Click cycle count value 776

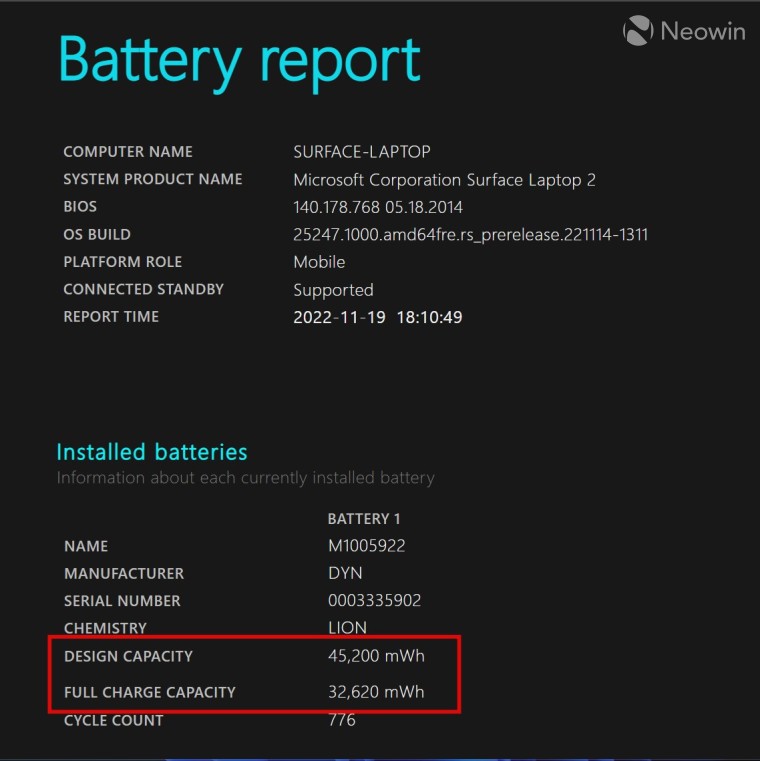tap(342, 720)
